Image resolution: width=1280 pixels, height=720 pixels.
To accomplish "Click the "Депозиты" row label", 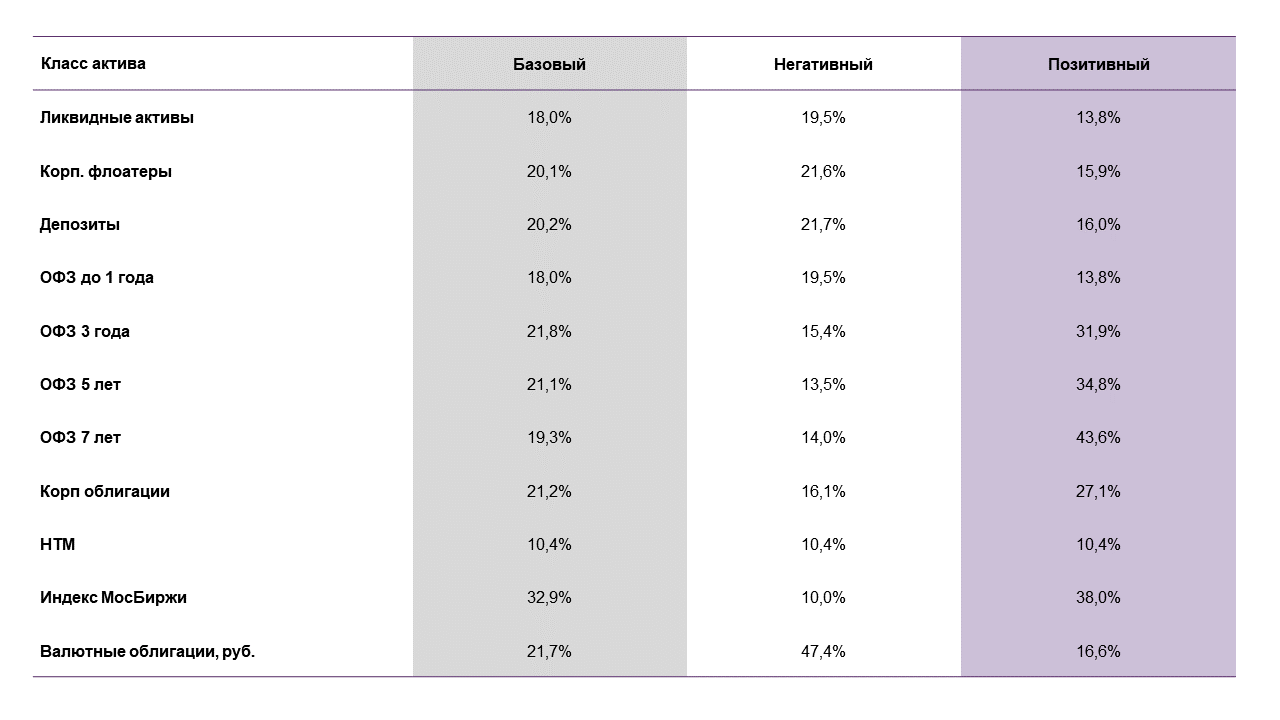I will pyautogui.click(x=80, y=224).
